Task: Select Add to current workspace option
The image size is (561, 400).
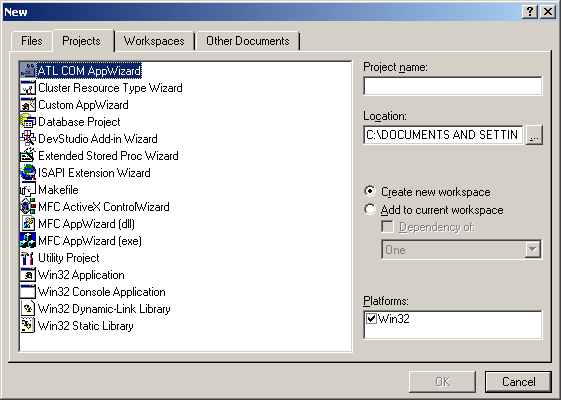Action: point(434,210)
